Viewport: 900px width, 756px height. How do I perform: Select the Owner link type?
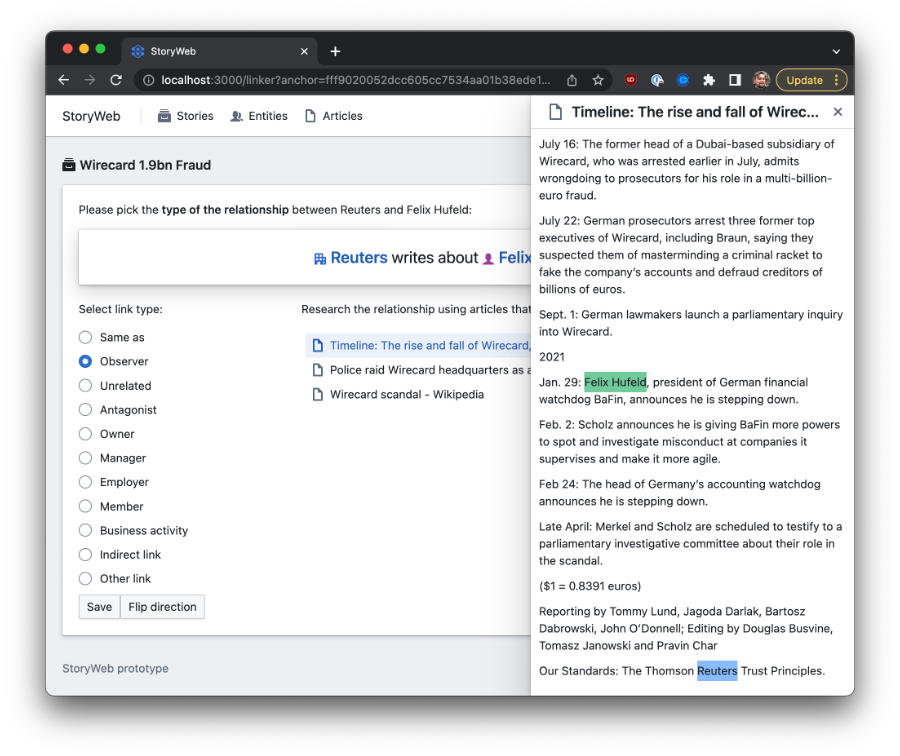click(86, 434)
